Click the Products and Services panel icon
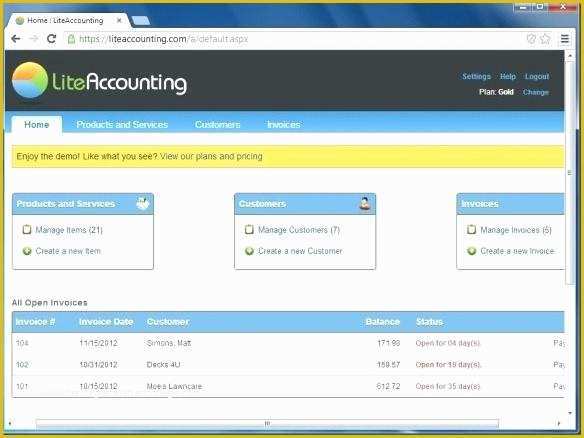Image resolution: width=584 pixels, height=438 pixels. pyautogui.click(x=143, y=203)
